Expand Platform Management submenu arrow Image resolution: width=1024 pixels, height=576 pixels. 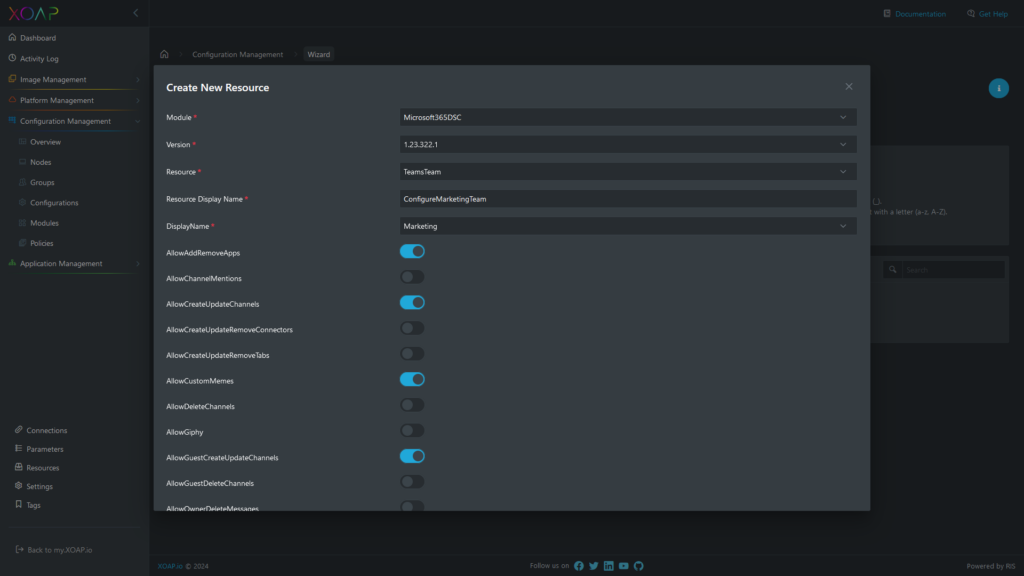(138, 101)
